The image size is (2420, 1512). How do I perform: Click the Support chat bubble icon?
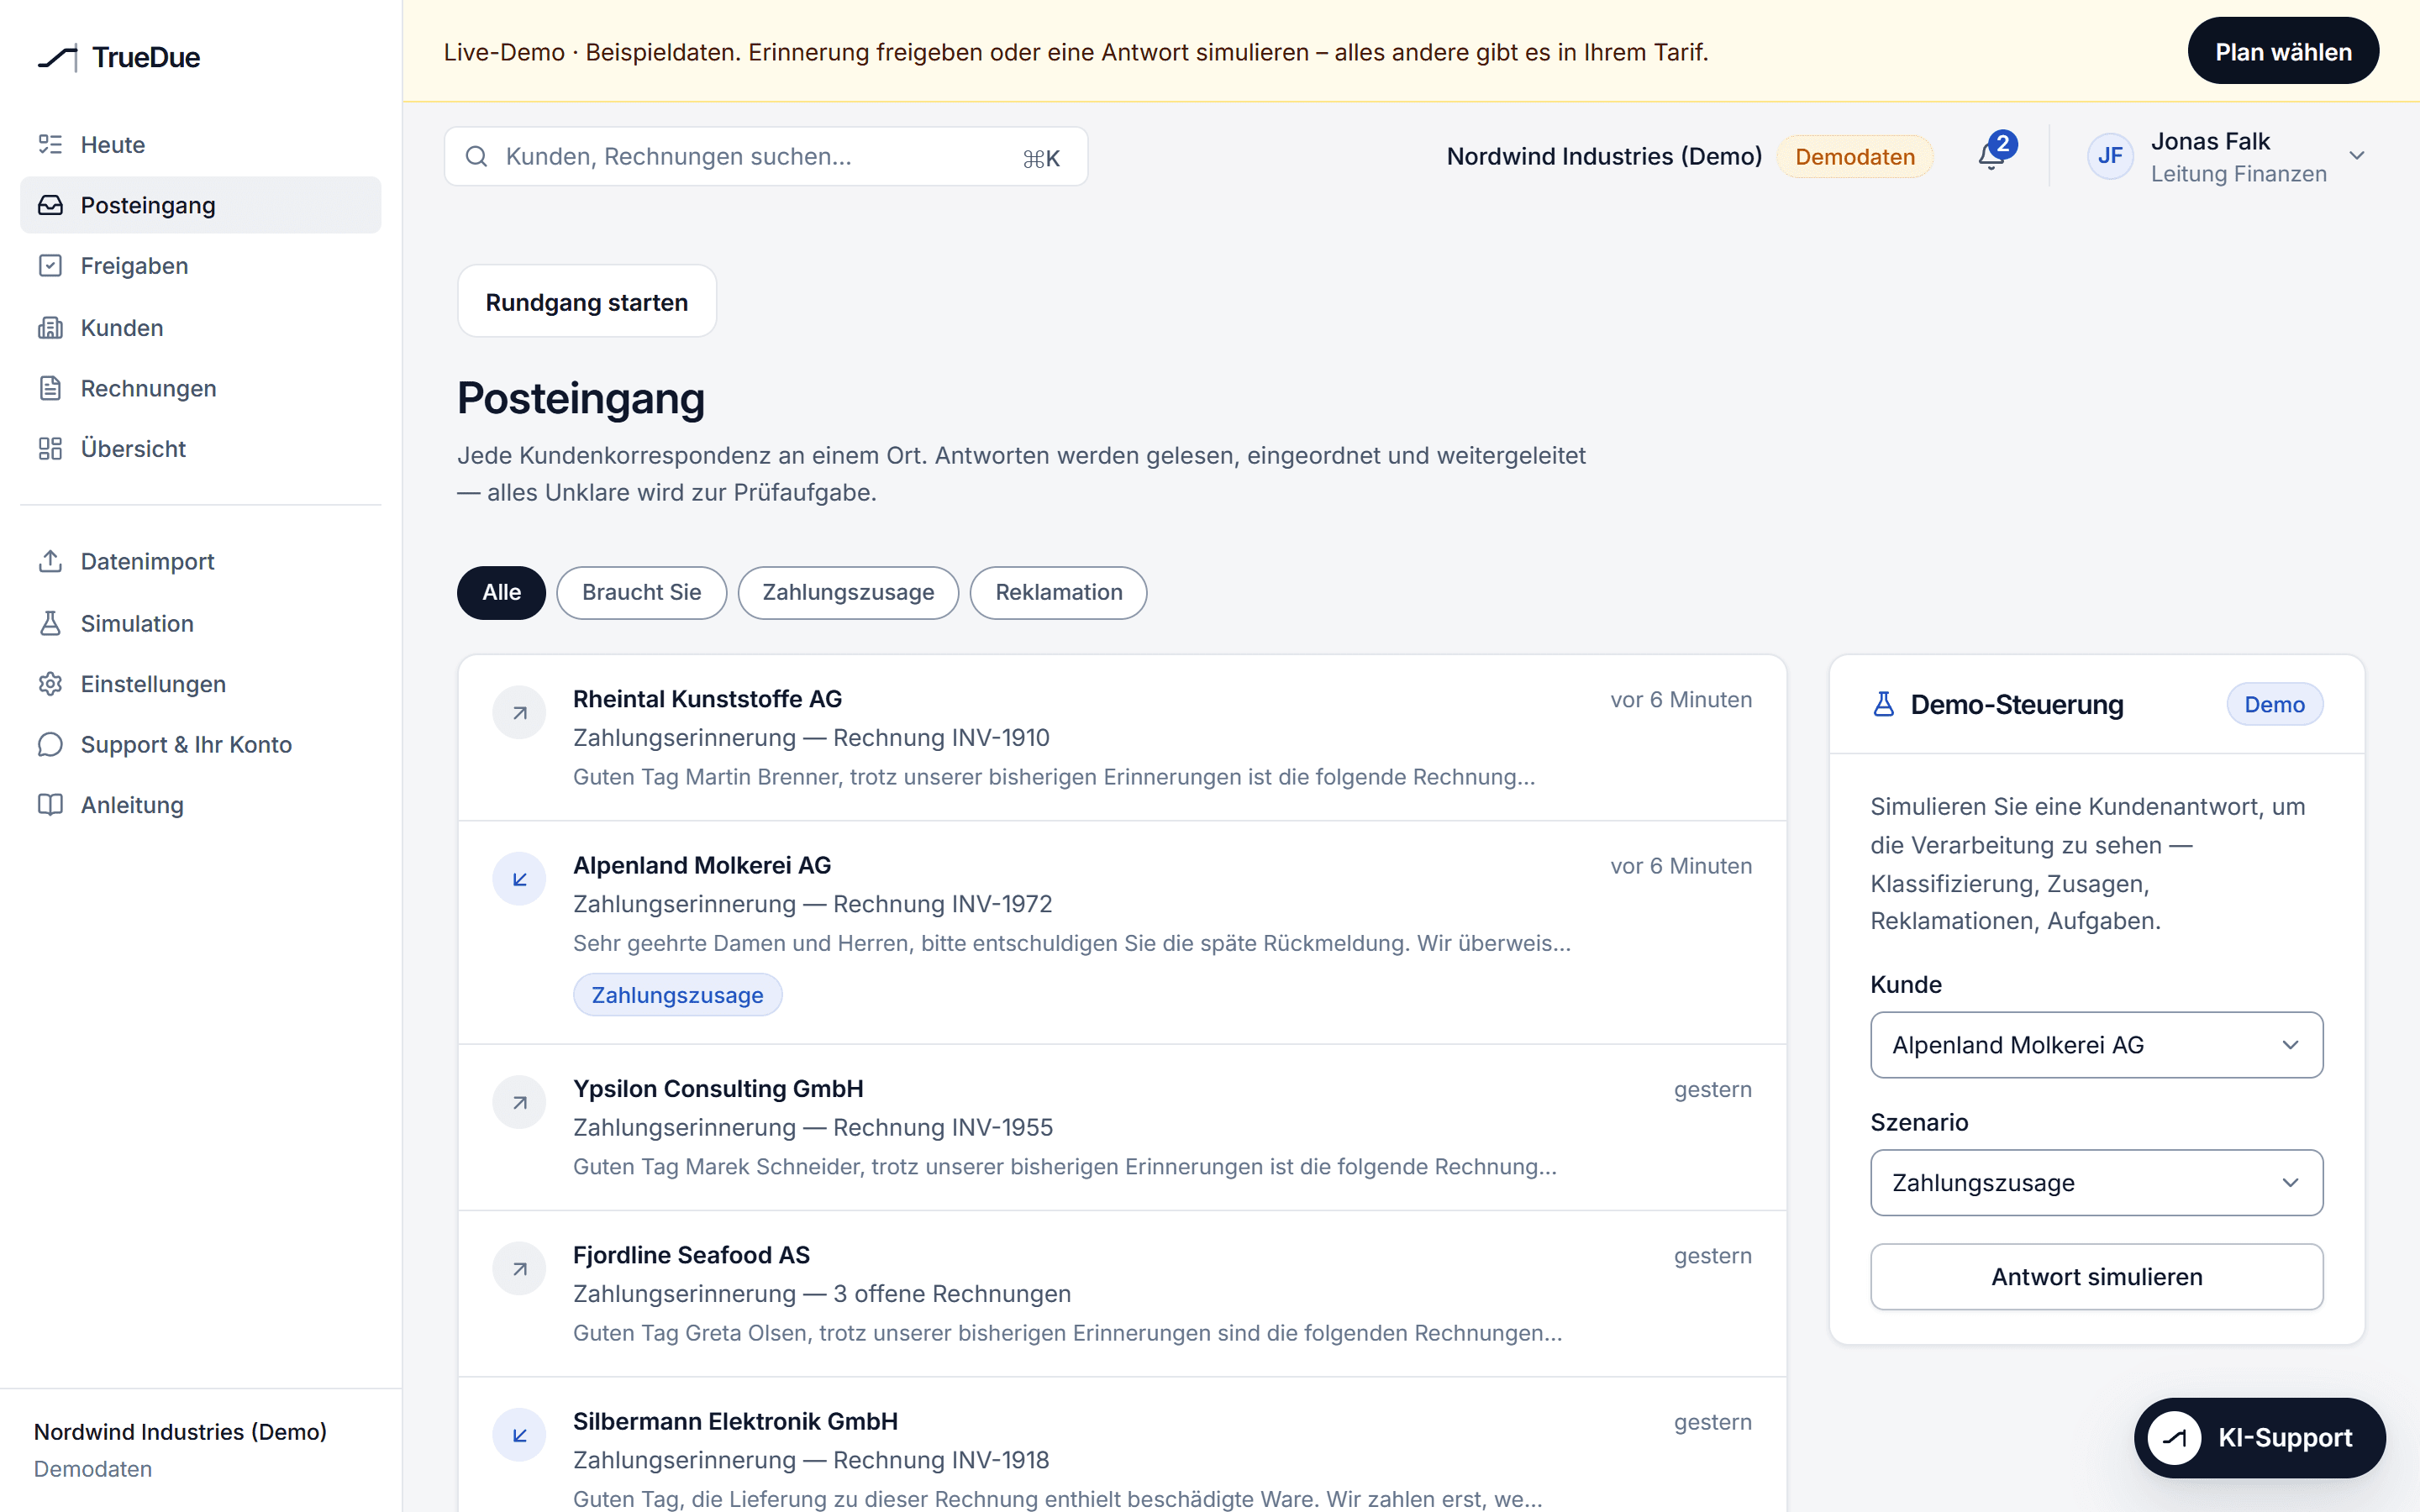pos(50,744)
